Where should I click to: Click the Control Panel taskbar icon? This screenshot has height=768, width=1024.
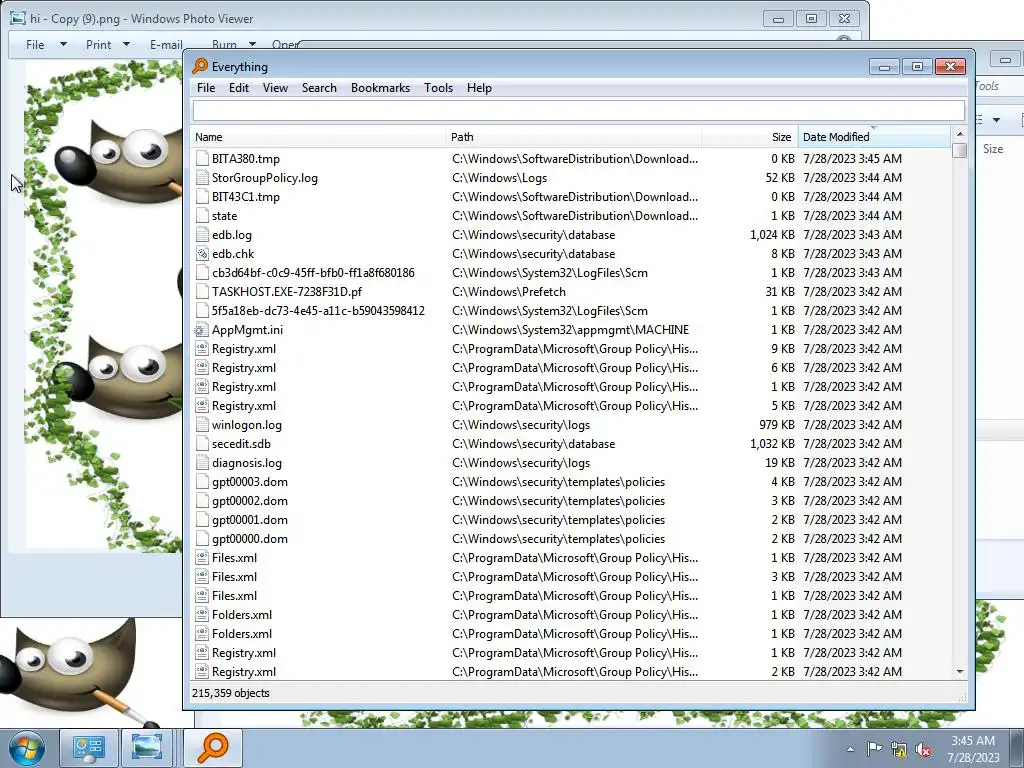tap(89, 748)
